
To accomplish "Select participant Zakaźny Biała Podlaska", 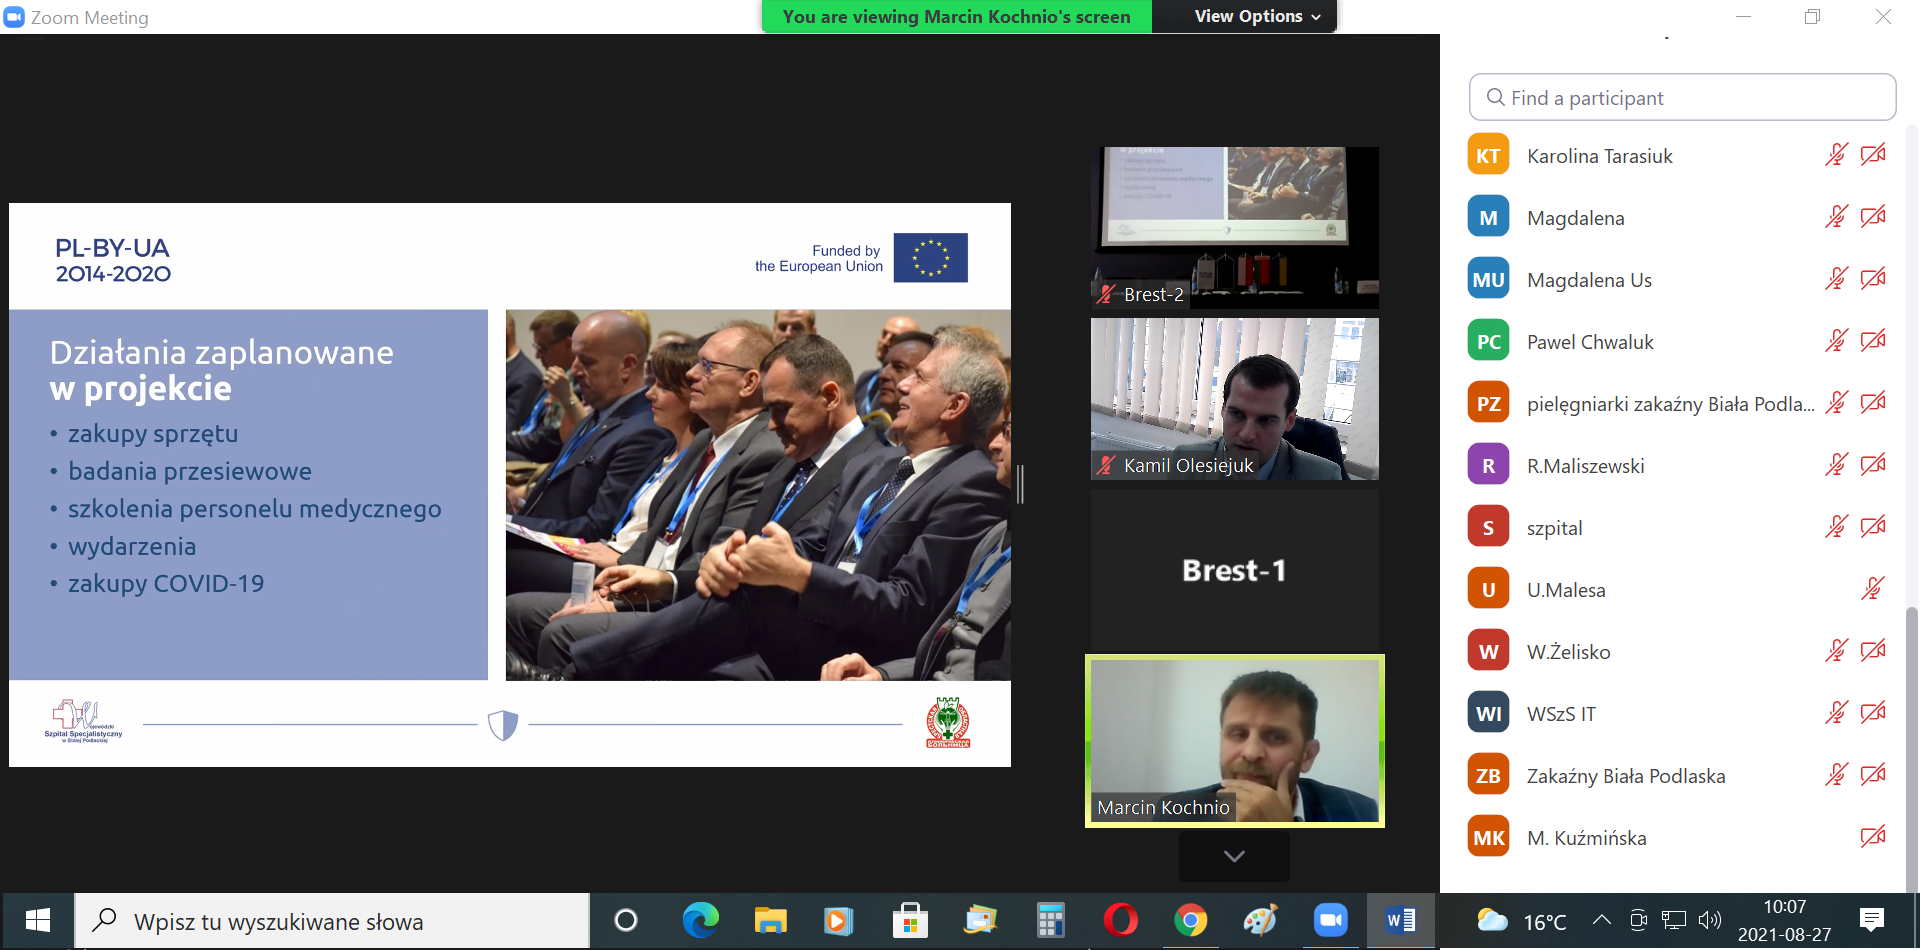I will coord(1625,776).
